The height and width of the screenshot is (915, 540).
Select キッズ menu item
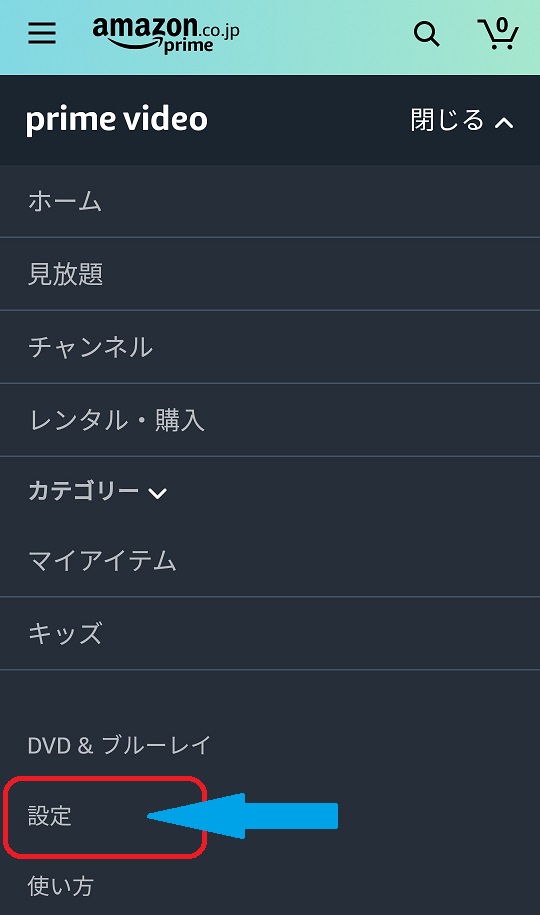[270, 633]
